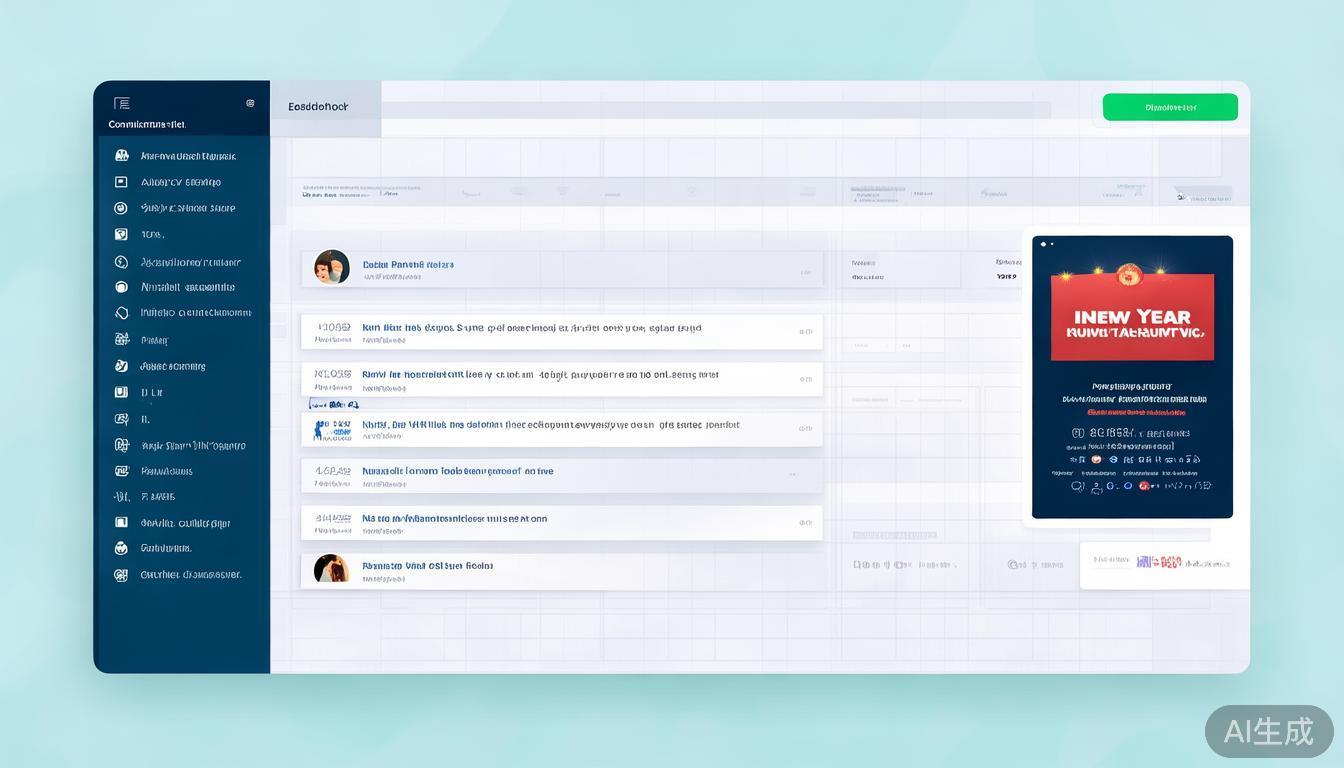Viewport: 1344px width, 768px height.
Task: Click the white filled square icon near sidebar bottom
Action: (121, 522)
